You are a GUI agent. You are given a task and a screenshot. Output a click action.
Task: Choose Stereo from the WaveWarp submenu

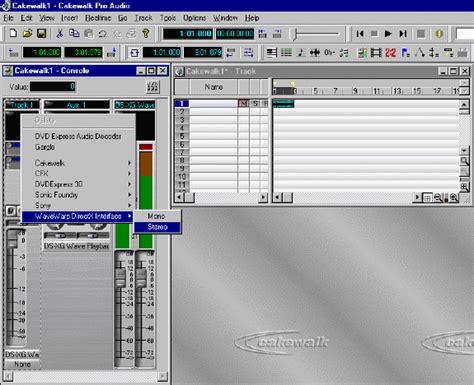click(x=157, y=227)
